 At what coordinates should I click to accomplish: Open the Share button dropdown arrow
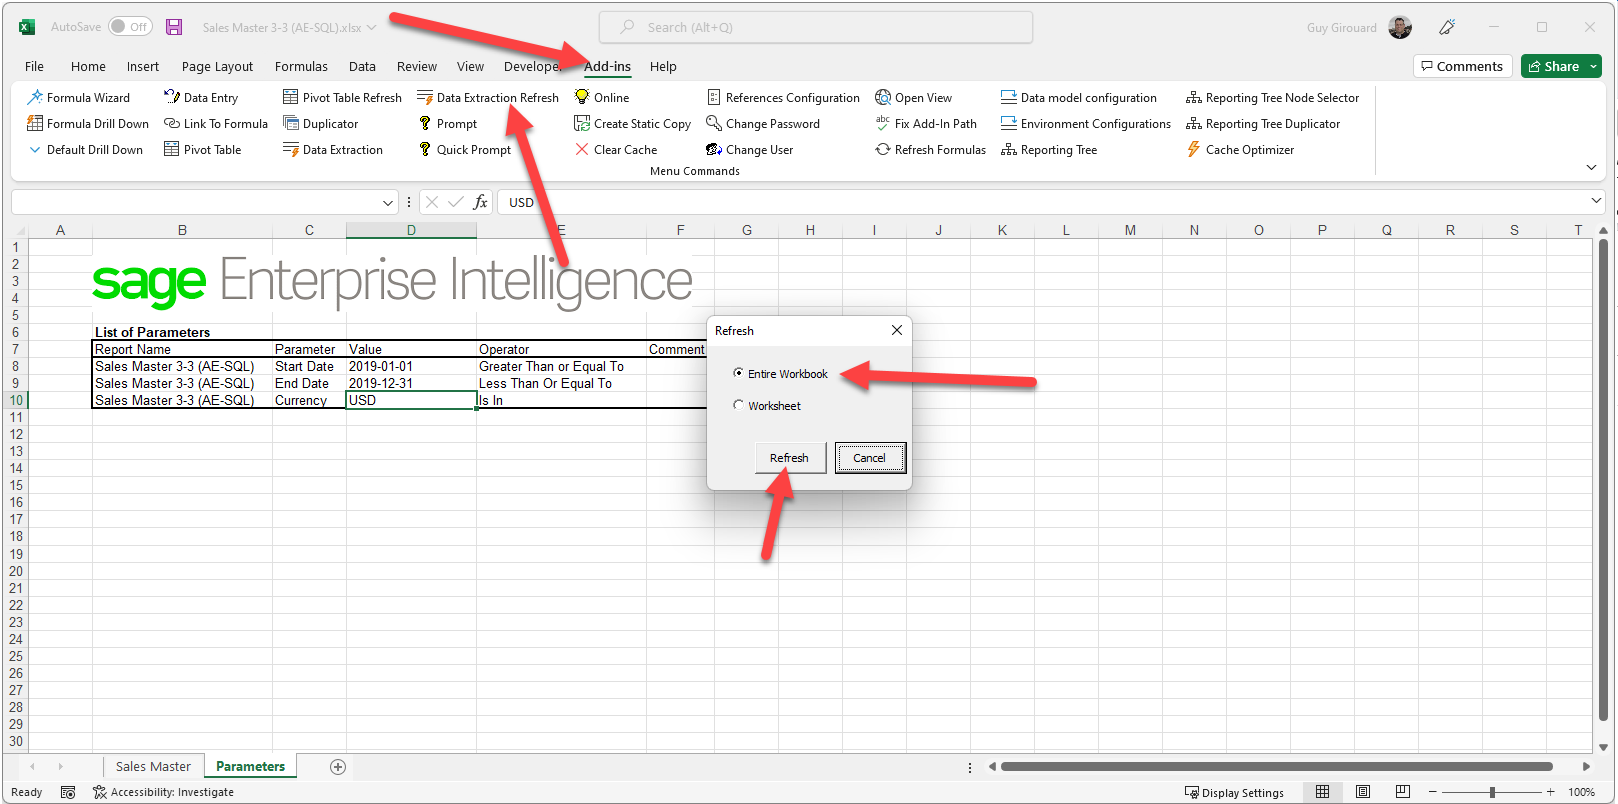[1594, 67]
